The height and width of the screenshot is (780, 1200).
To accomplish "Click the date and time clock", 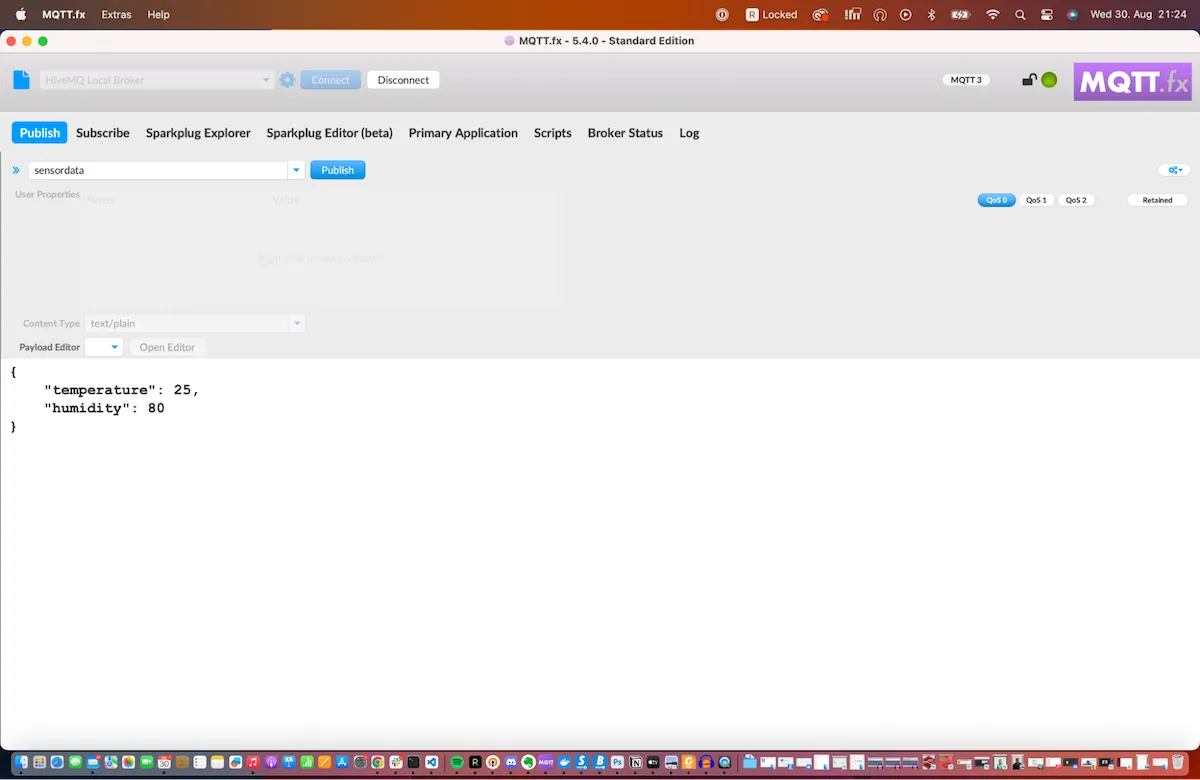I will [x=1140, y=14].
